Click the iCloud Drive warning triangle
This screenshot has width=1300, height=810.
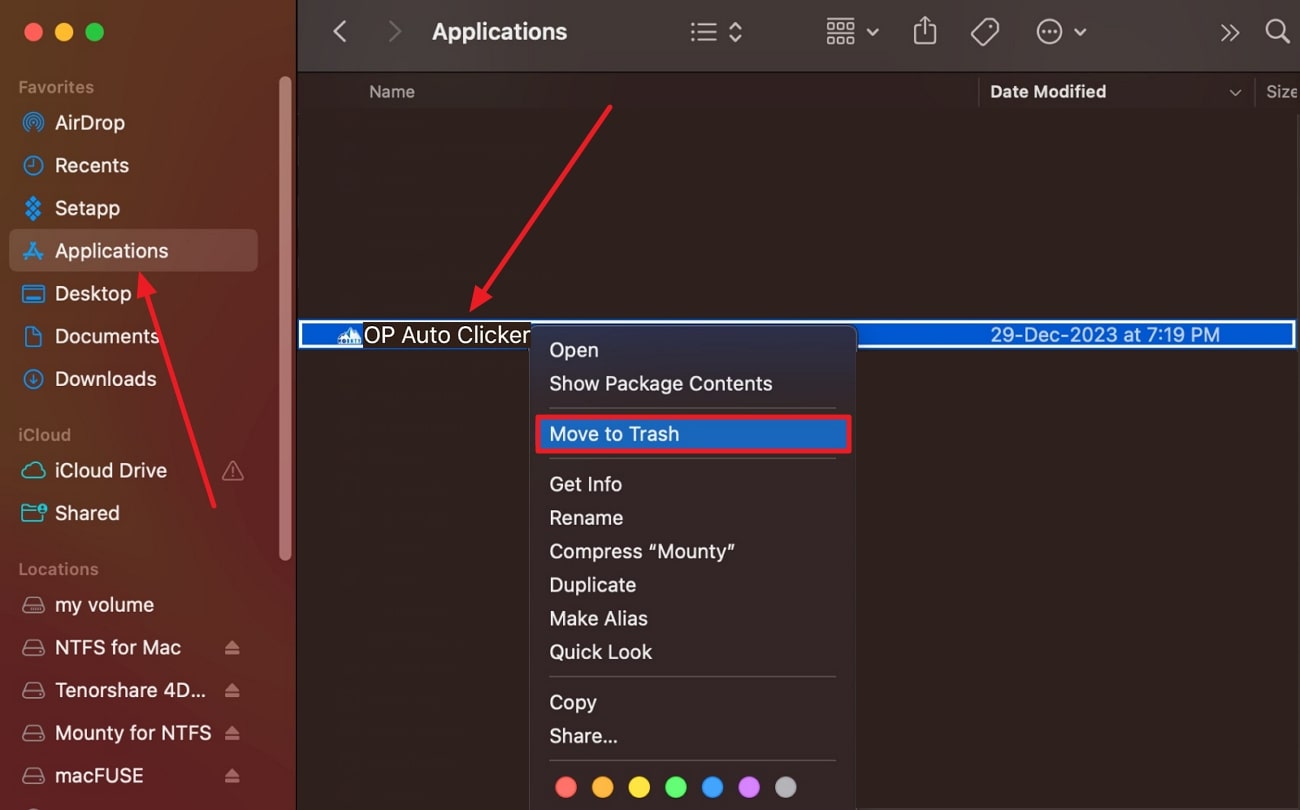coord(232,470)
